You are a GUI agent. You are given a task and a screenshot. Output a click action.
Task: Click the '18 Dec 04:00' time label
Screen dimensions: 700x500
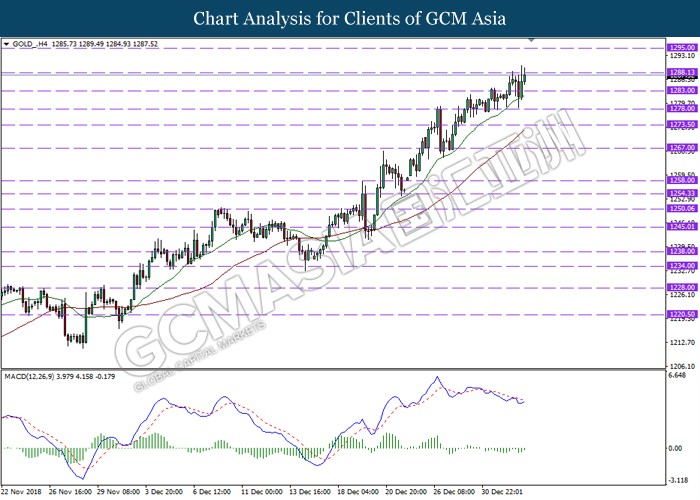click(x=358, y=492)
